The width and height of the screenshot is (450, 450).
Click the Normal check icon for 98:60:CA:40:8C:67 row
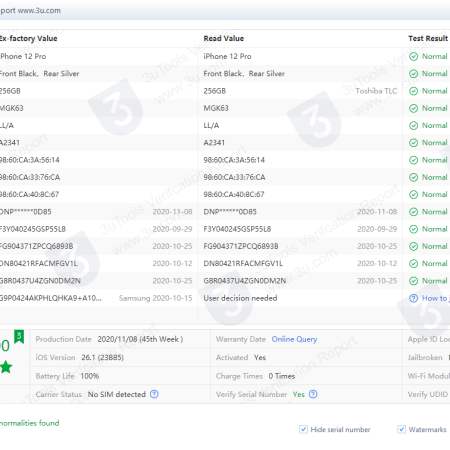(x=413, y=195)
